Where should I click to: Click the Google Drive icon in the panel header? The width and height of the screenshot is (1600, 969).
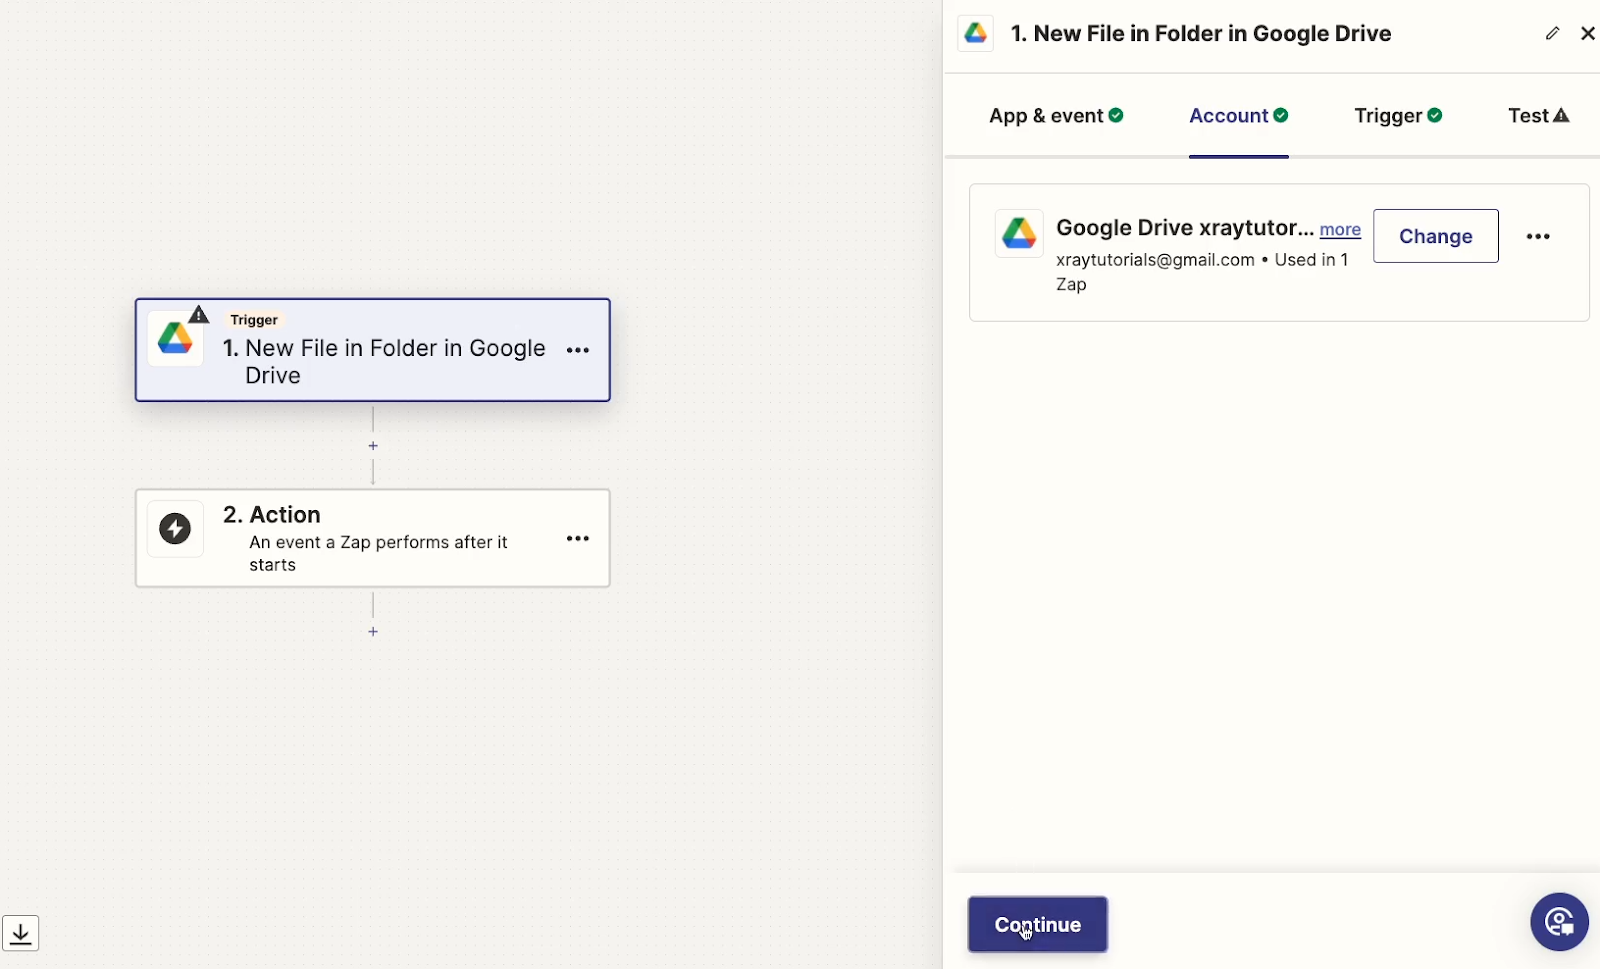(975, 33)
